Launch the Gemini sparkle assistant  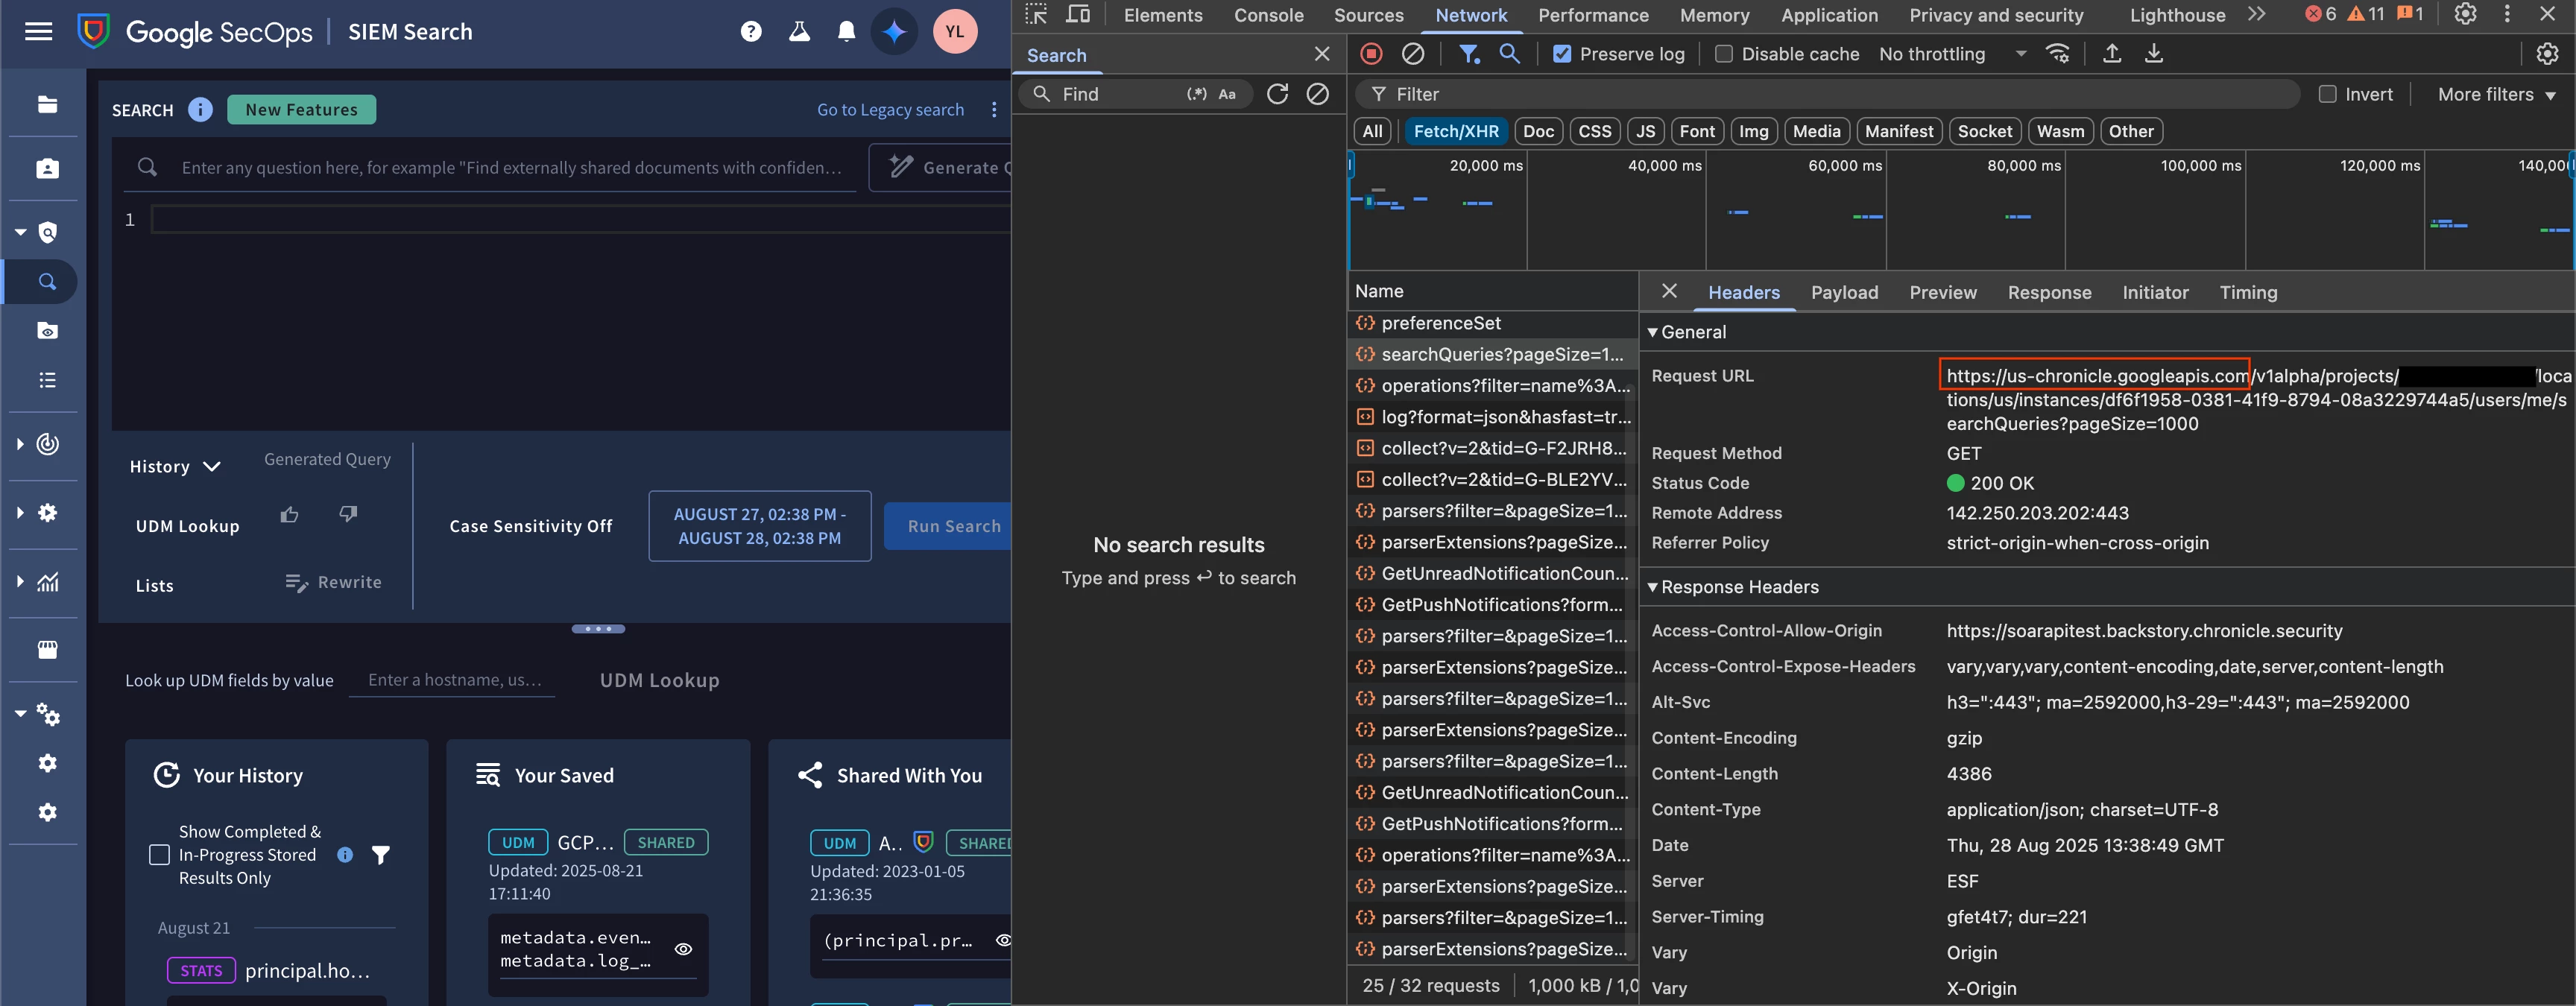pos(895,32)
